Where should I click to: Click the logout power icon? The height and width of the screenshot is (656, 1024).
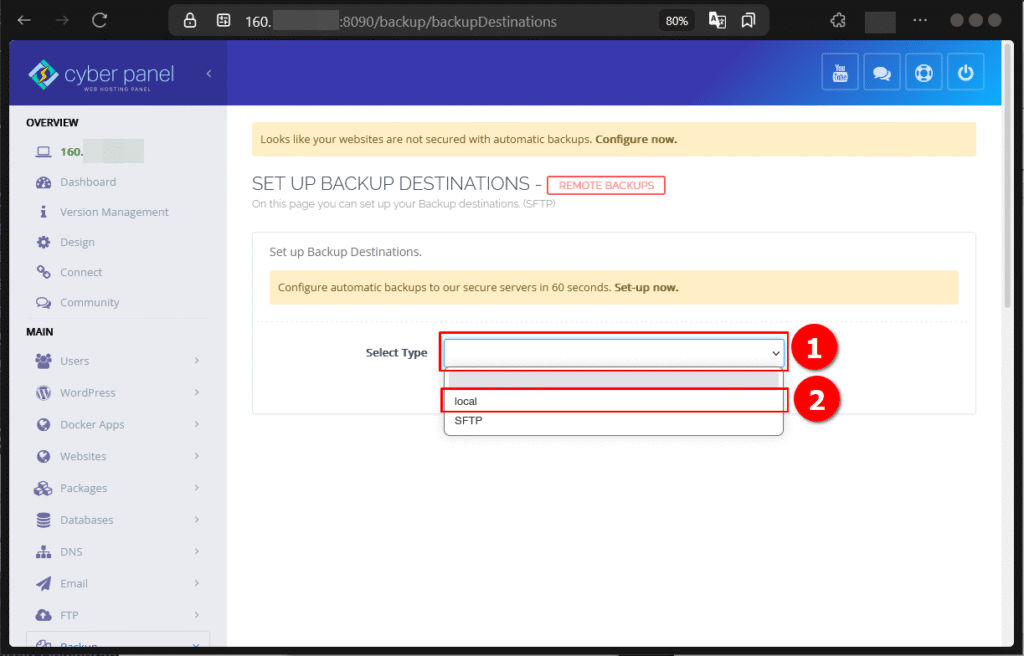(966, 72)
